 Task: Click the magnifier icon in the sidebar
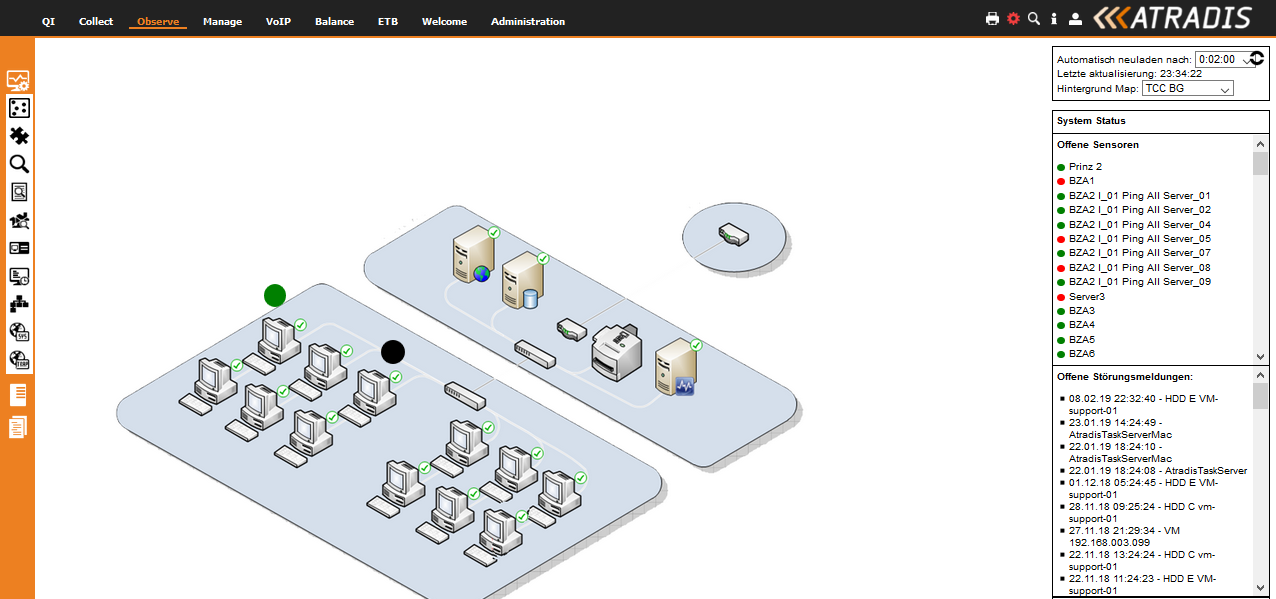(x=18, y=164)
